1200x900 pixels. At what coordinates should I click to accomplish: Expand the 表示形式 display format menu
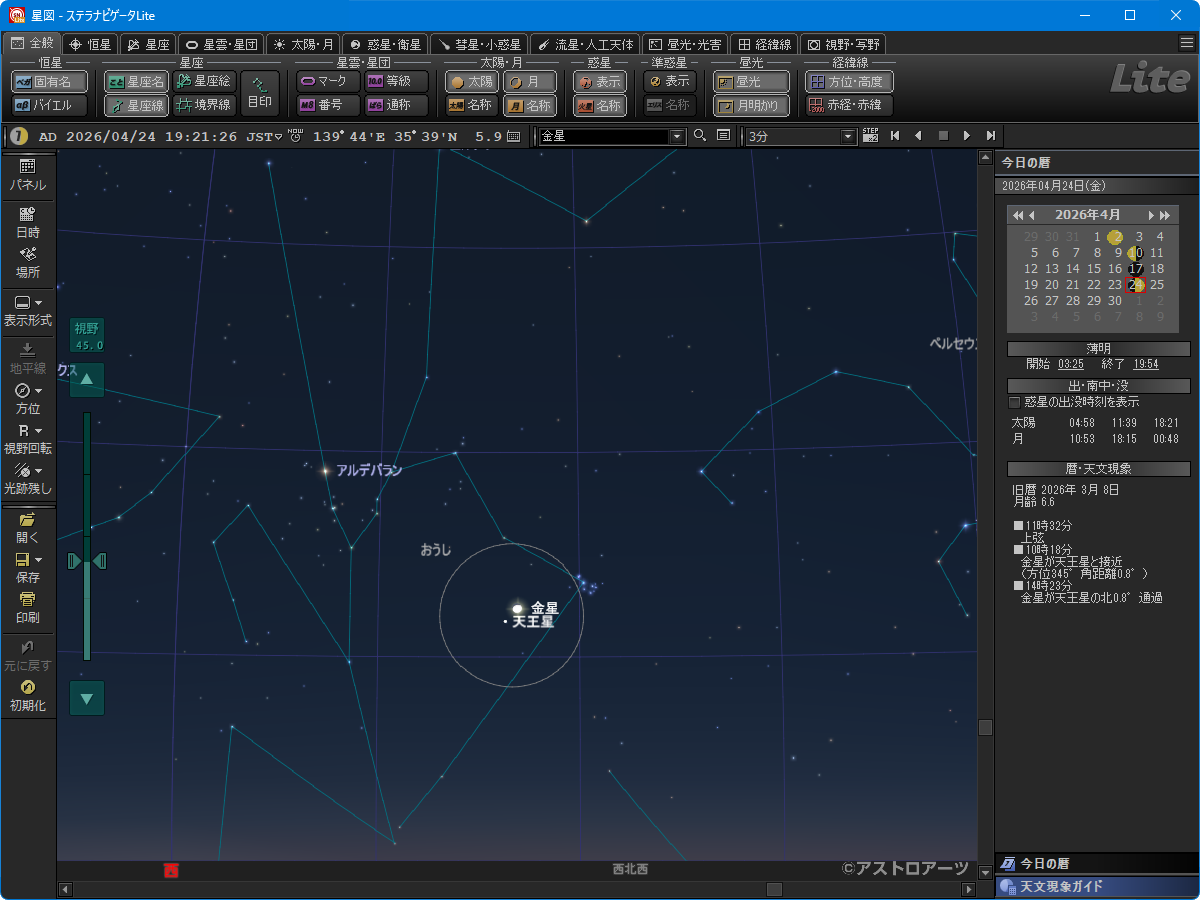tap(28, 311)
